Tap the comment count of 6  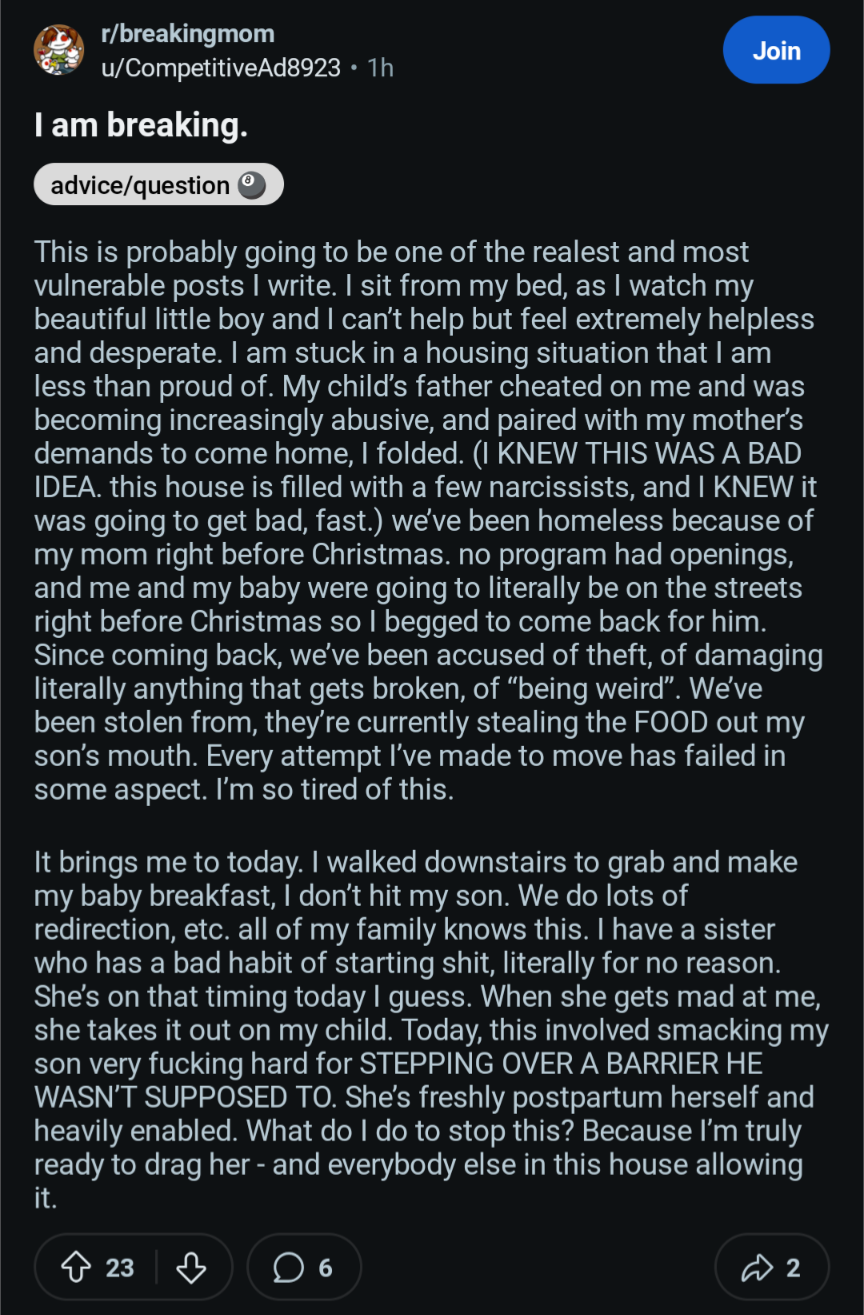click(x=325, y=1268)
